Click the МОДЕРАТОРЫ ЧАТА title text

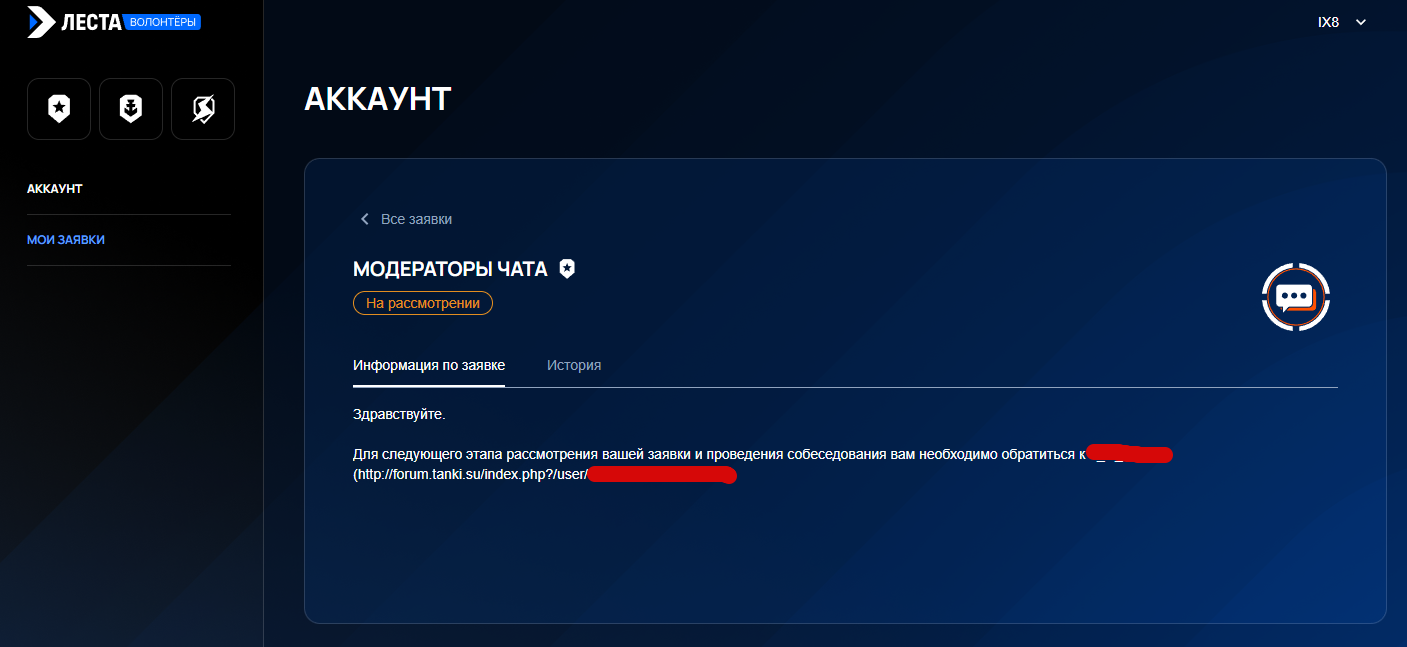coord(450,269)
